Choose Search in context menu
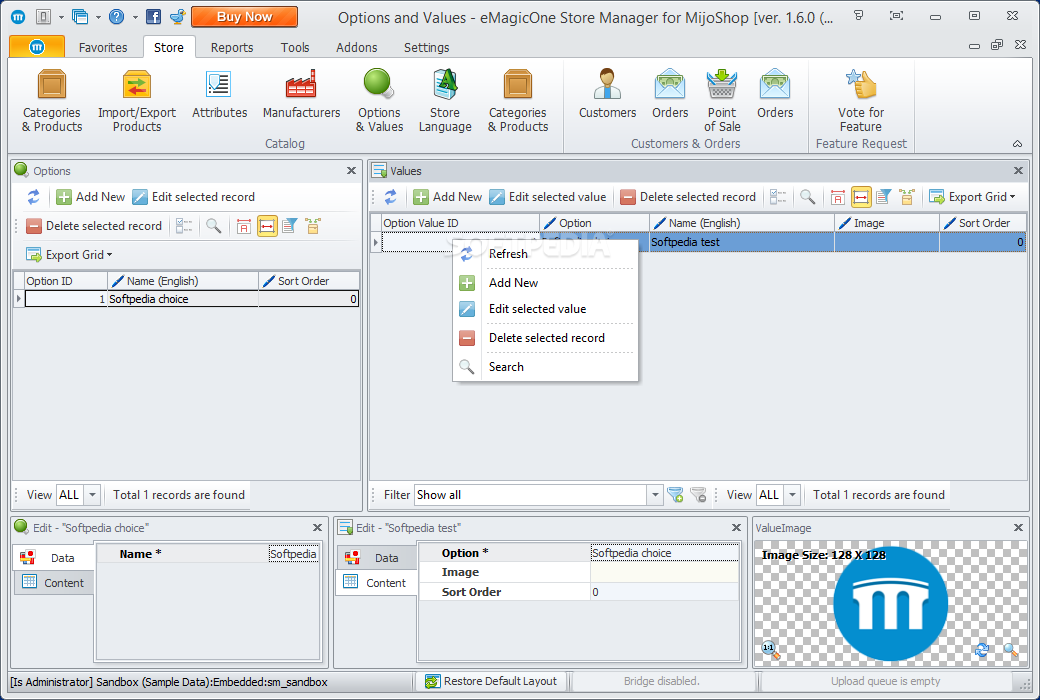The width and height of the screenshot is (1040, 700). (x=545, y=367)
